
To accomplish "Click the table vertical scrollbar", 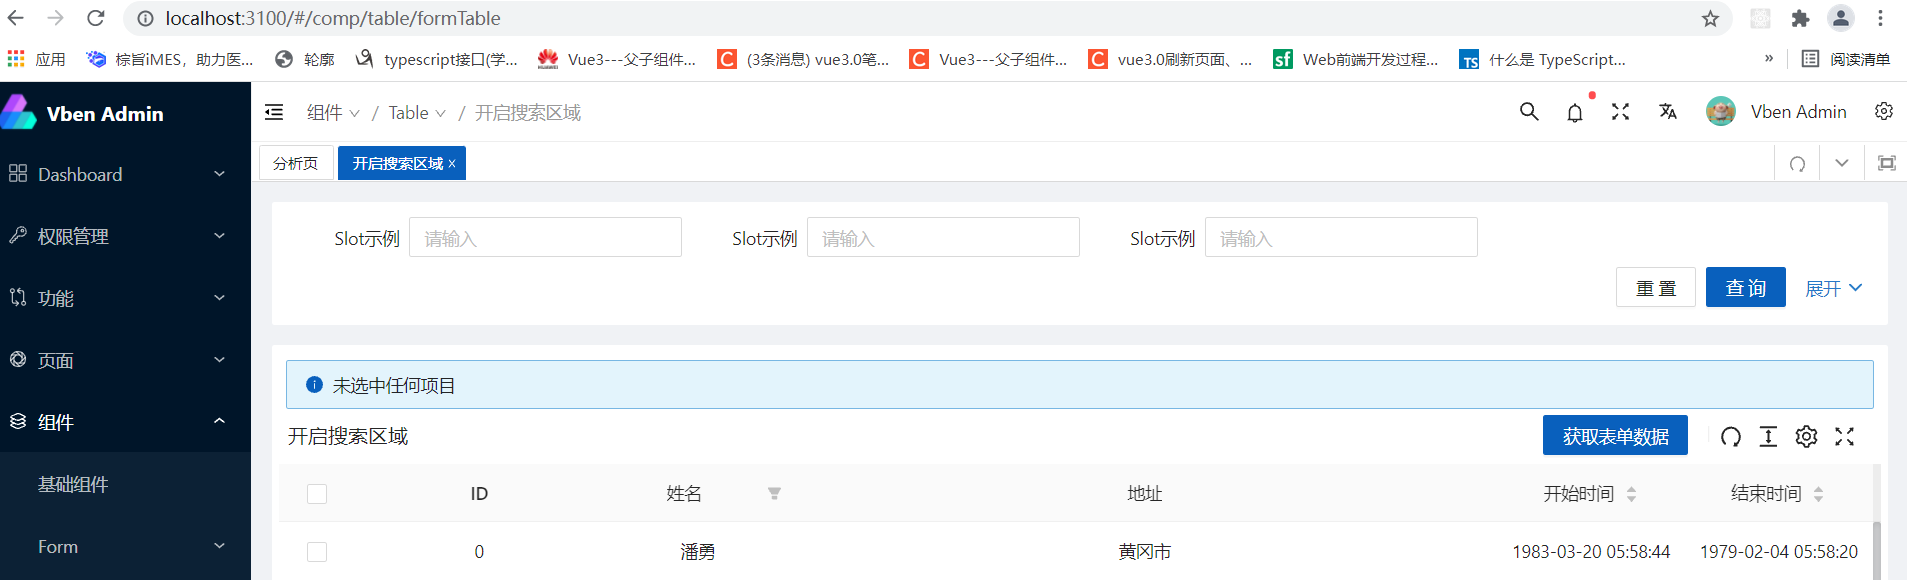I will click(x=1877, y=550).
